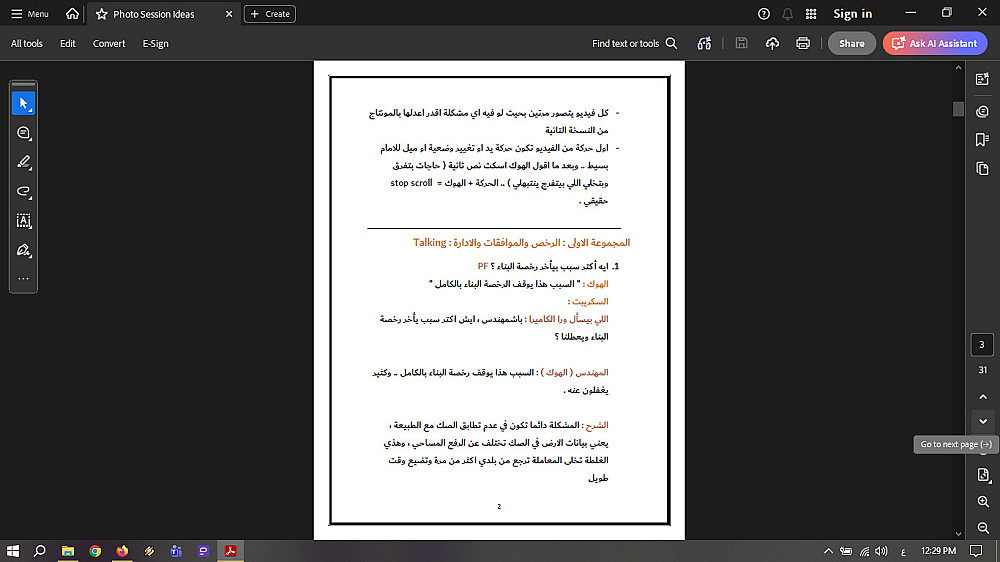Click the 'stop scroll' text in document

click(411, 183)
